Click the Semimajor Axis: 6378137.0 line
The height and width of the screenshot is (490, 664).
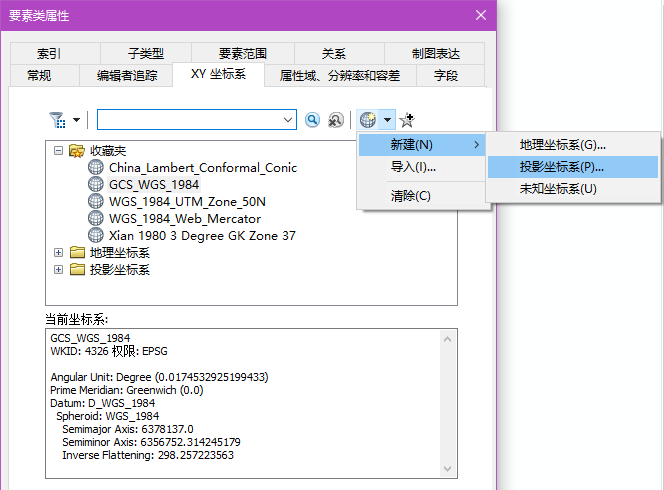pos(128,429)
